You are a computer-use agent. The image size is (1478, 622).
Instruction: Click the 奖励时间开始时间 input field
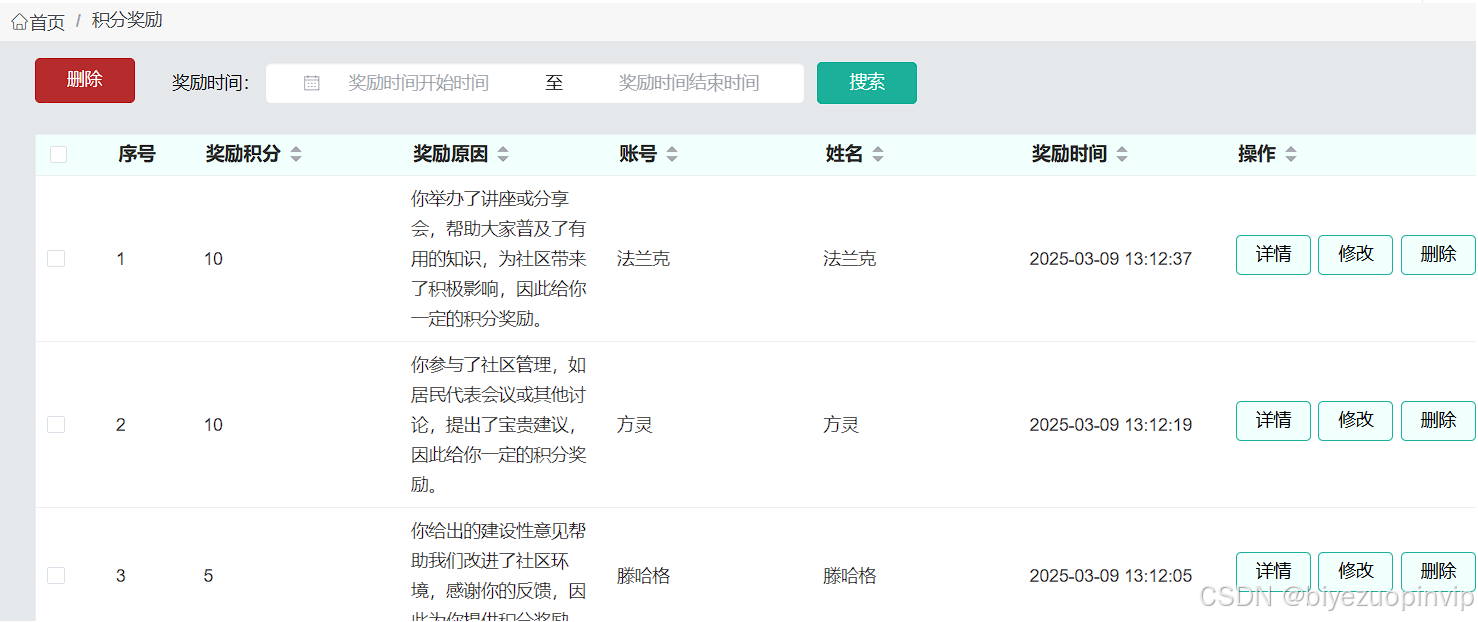pyautogui.click(x=418, y=83)
